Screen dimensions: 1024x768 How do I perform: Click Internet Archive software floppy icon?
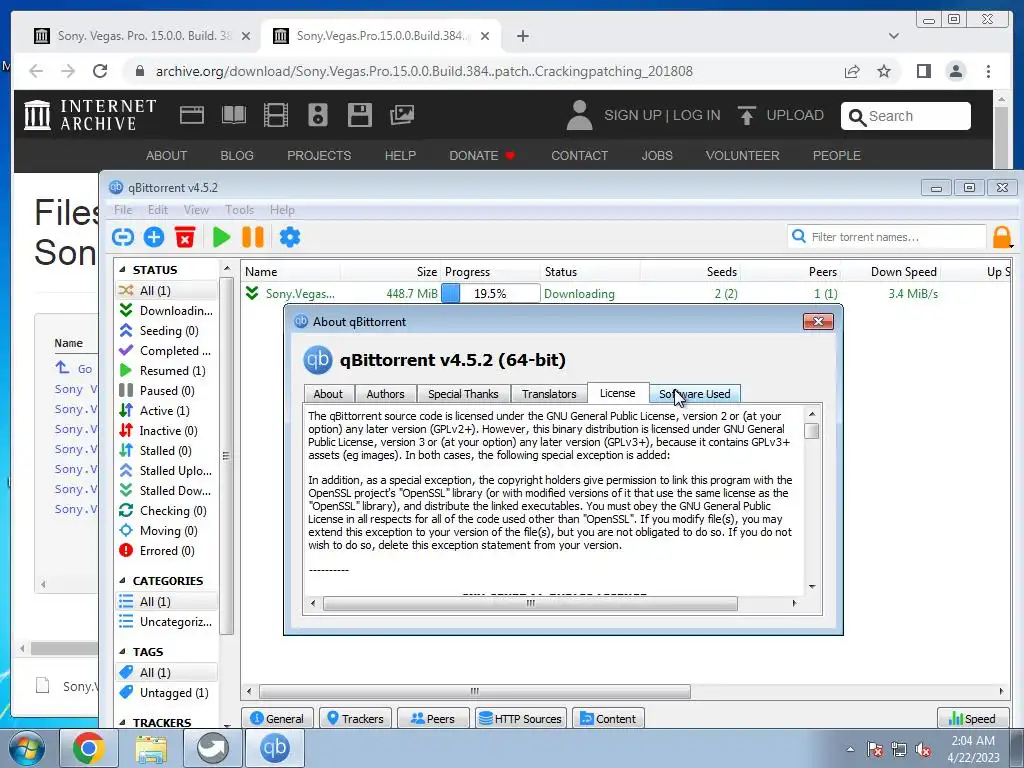(359, 115)
